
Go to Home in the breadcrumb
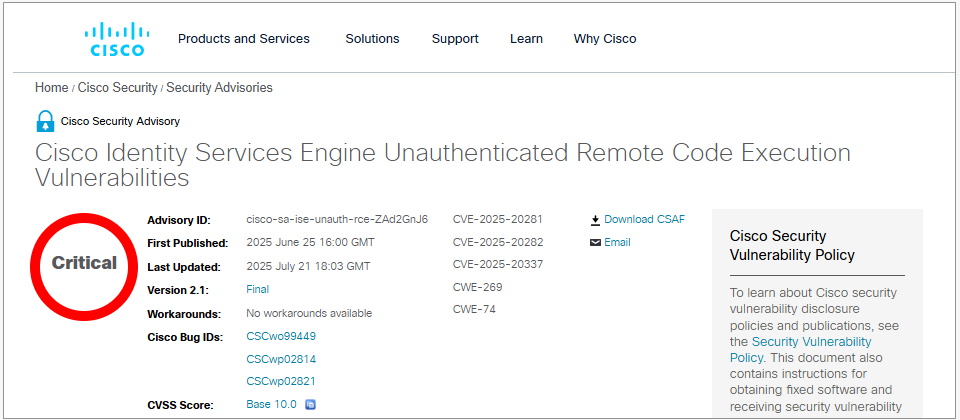pos(52,88)
